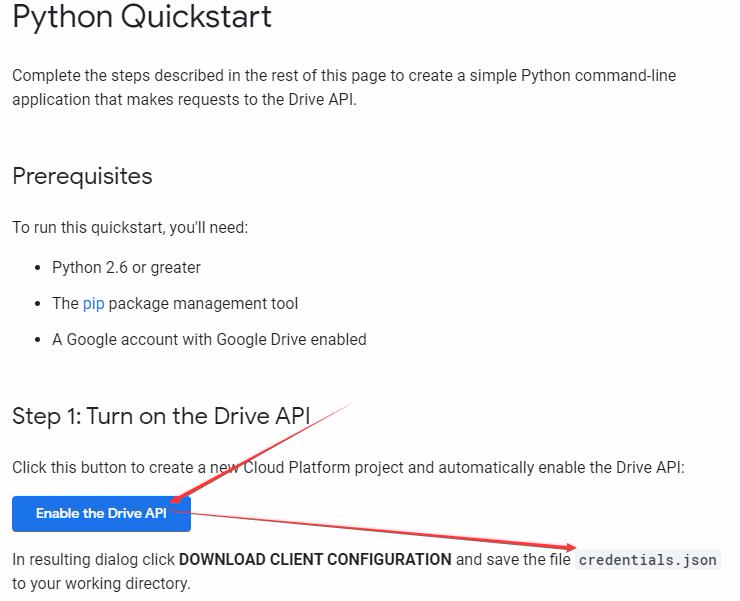Click the Step 1: Turn on the Drive API heading

click(x=161, y=416)
